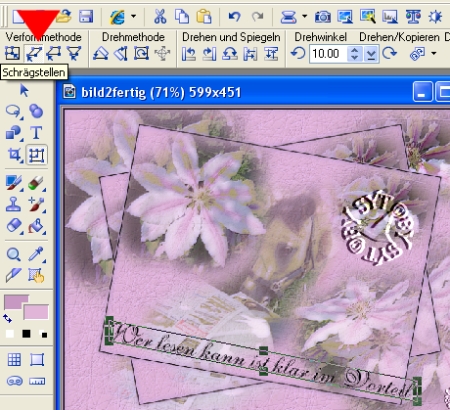Select the Perspective deform method icon
Viewport: 450px width, 410px height.
click(x=74, y=53)
